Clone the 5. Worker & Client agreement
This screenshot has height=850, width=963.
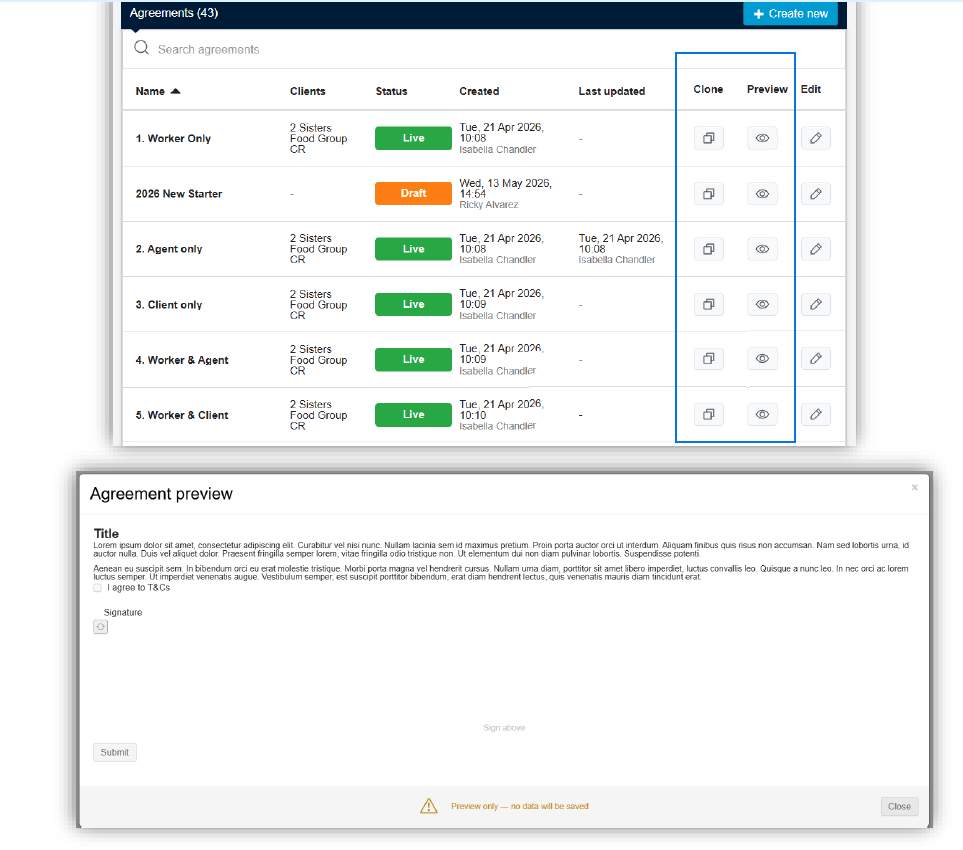point(709,414)
